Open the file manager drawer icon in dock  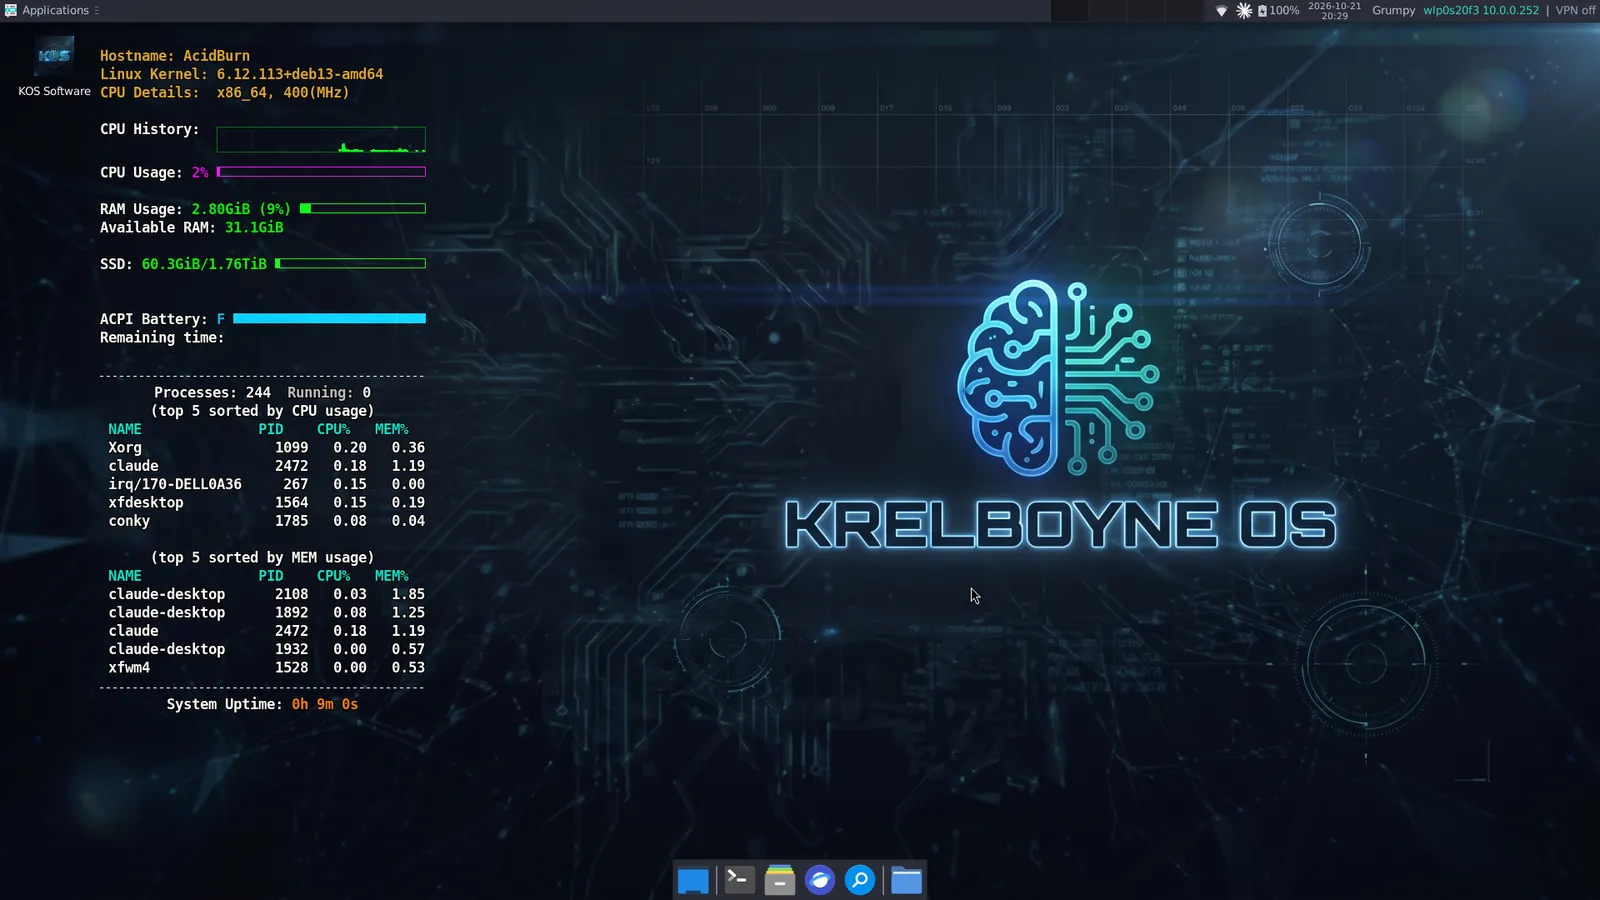tap(779, 880)
